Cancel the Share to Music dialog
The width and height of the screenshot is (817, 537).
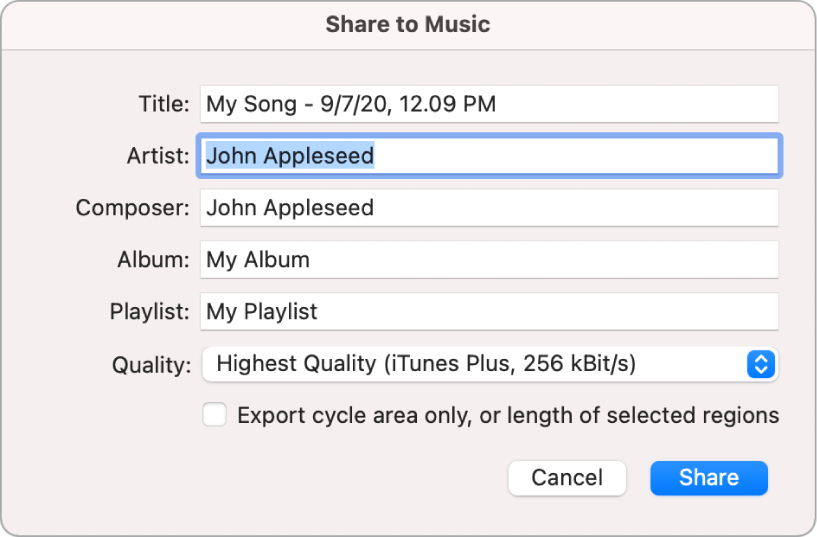pyautogui.click(x=567, y=478)
